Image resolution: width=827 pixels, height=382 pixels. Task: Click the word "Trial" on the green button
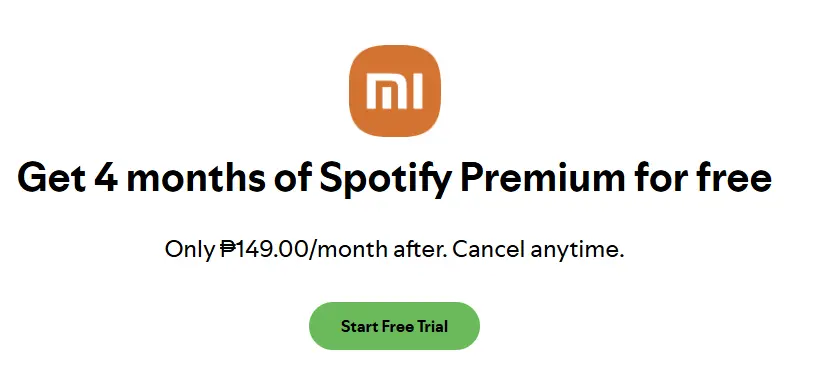pyautogui.click(x=431, y=326)
